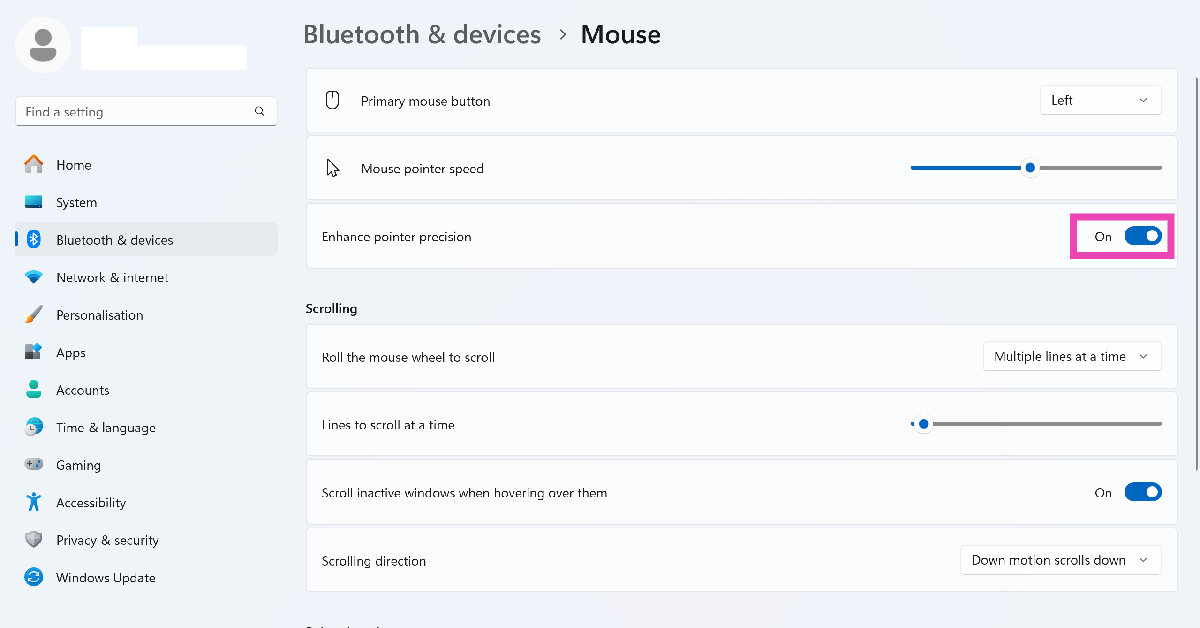Open Accounts using its person icon

pyautogui.click(x=34, y=390)
